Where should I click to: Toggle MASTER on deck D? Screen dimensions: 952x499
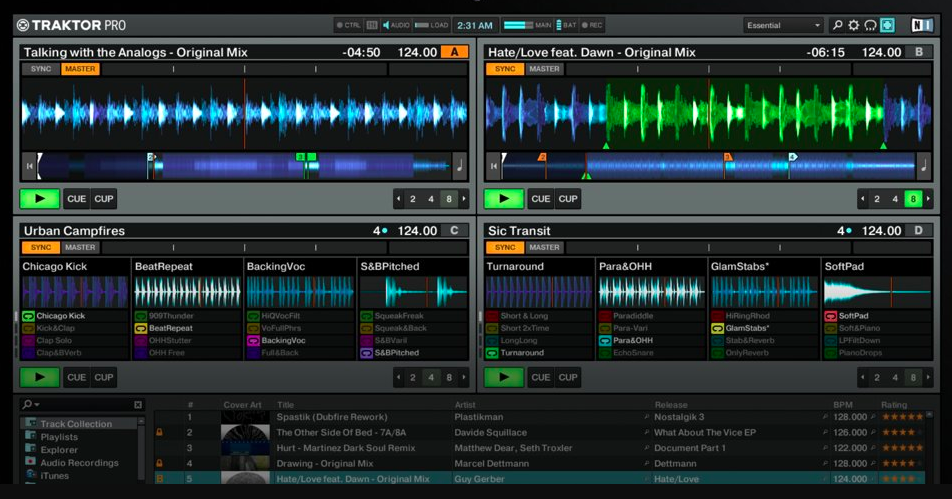coord(544,247)
